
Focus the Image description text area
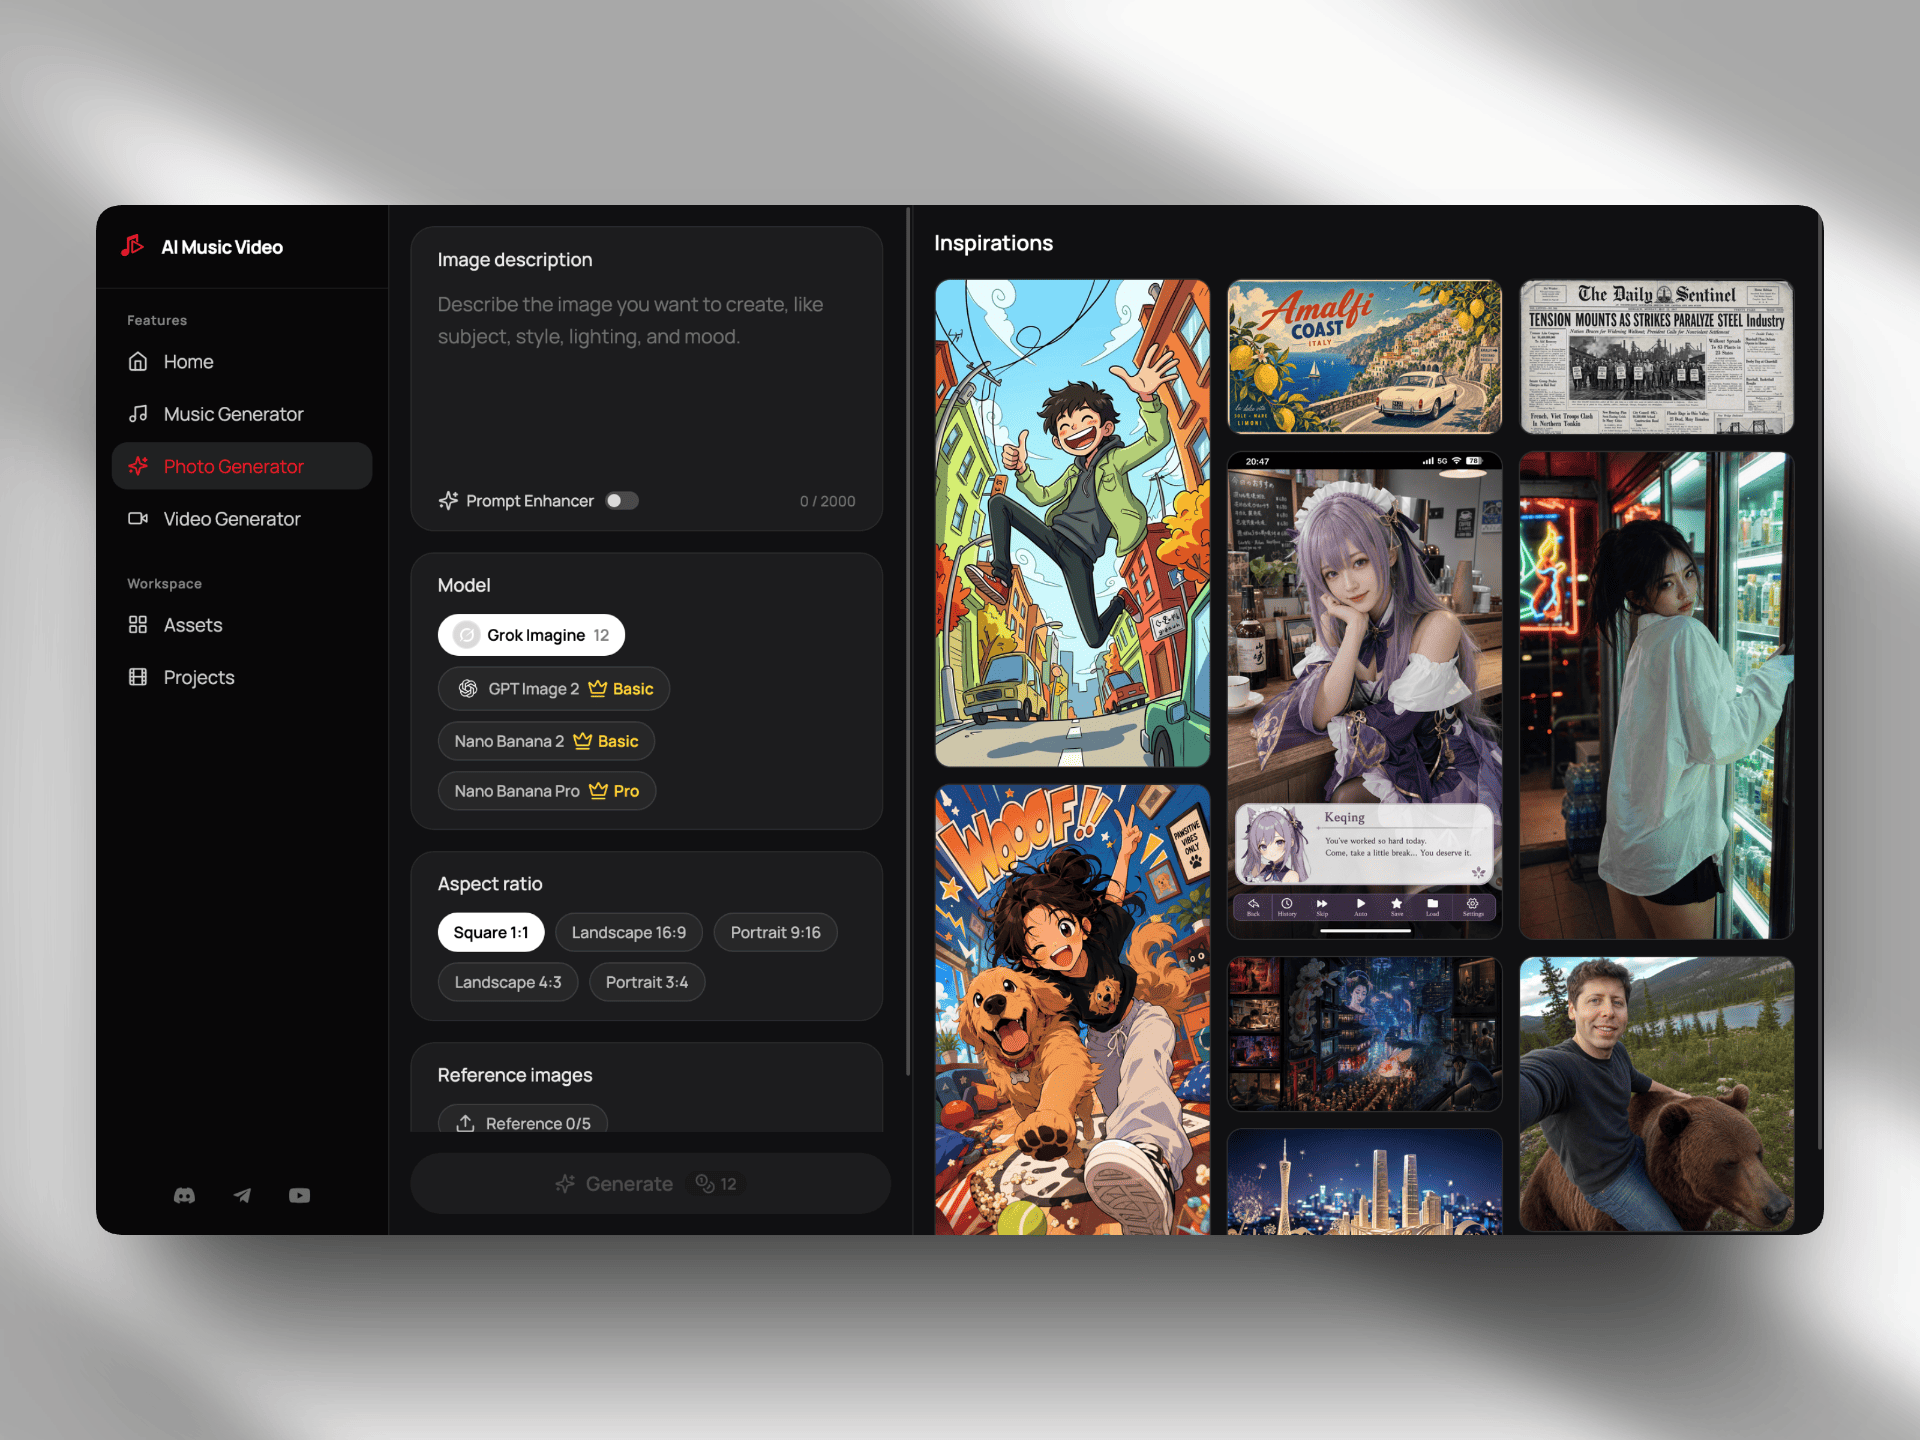646,380
